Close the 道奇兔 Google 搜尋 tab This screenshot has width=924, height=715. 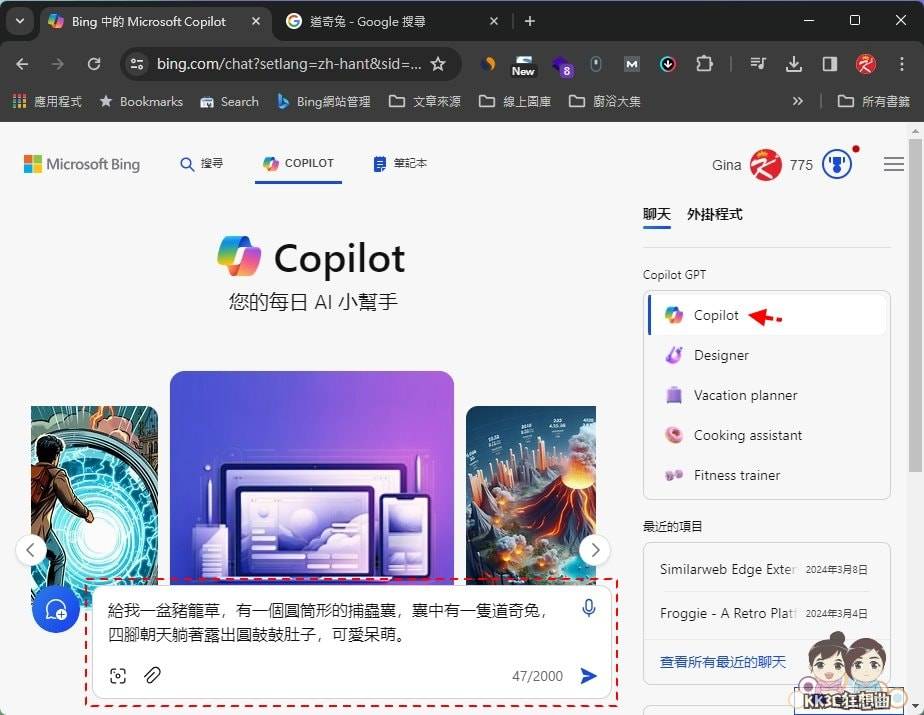coord(494,21)
